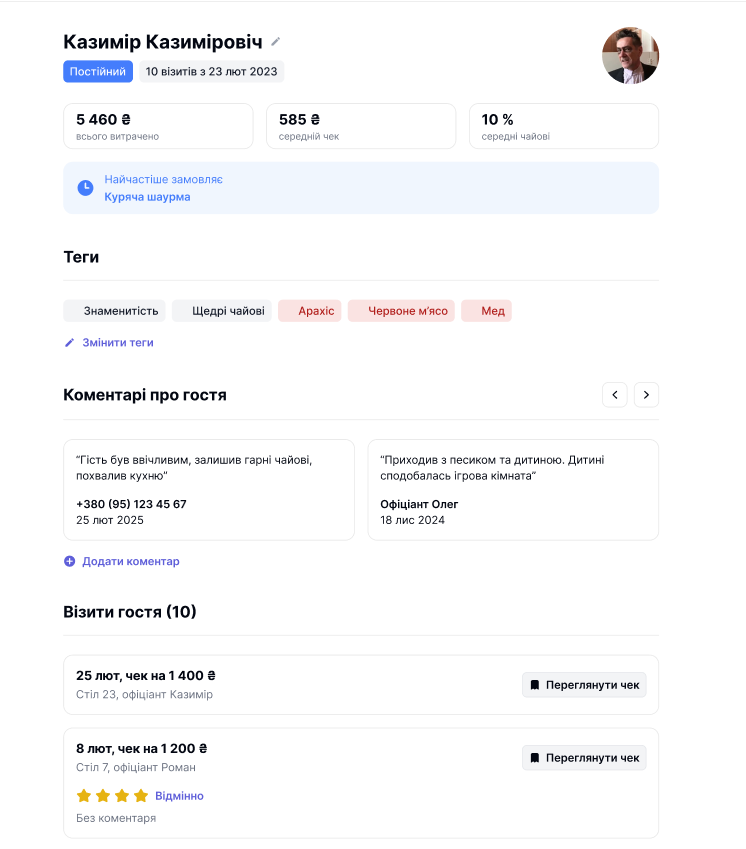The height and width of the screenshot is (849, 746).
Task: Click the star rating of 8 лют visit
Action: (x=112, y=796)
